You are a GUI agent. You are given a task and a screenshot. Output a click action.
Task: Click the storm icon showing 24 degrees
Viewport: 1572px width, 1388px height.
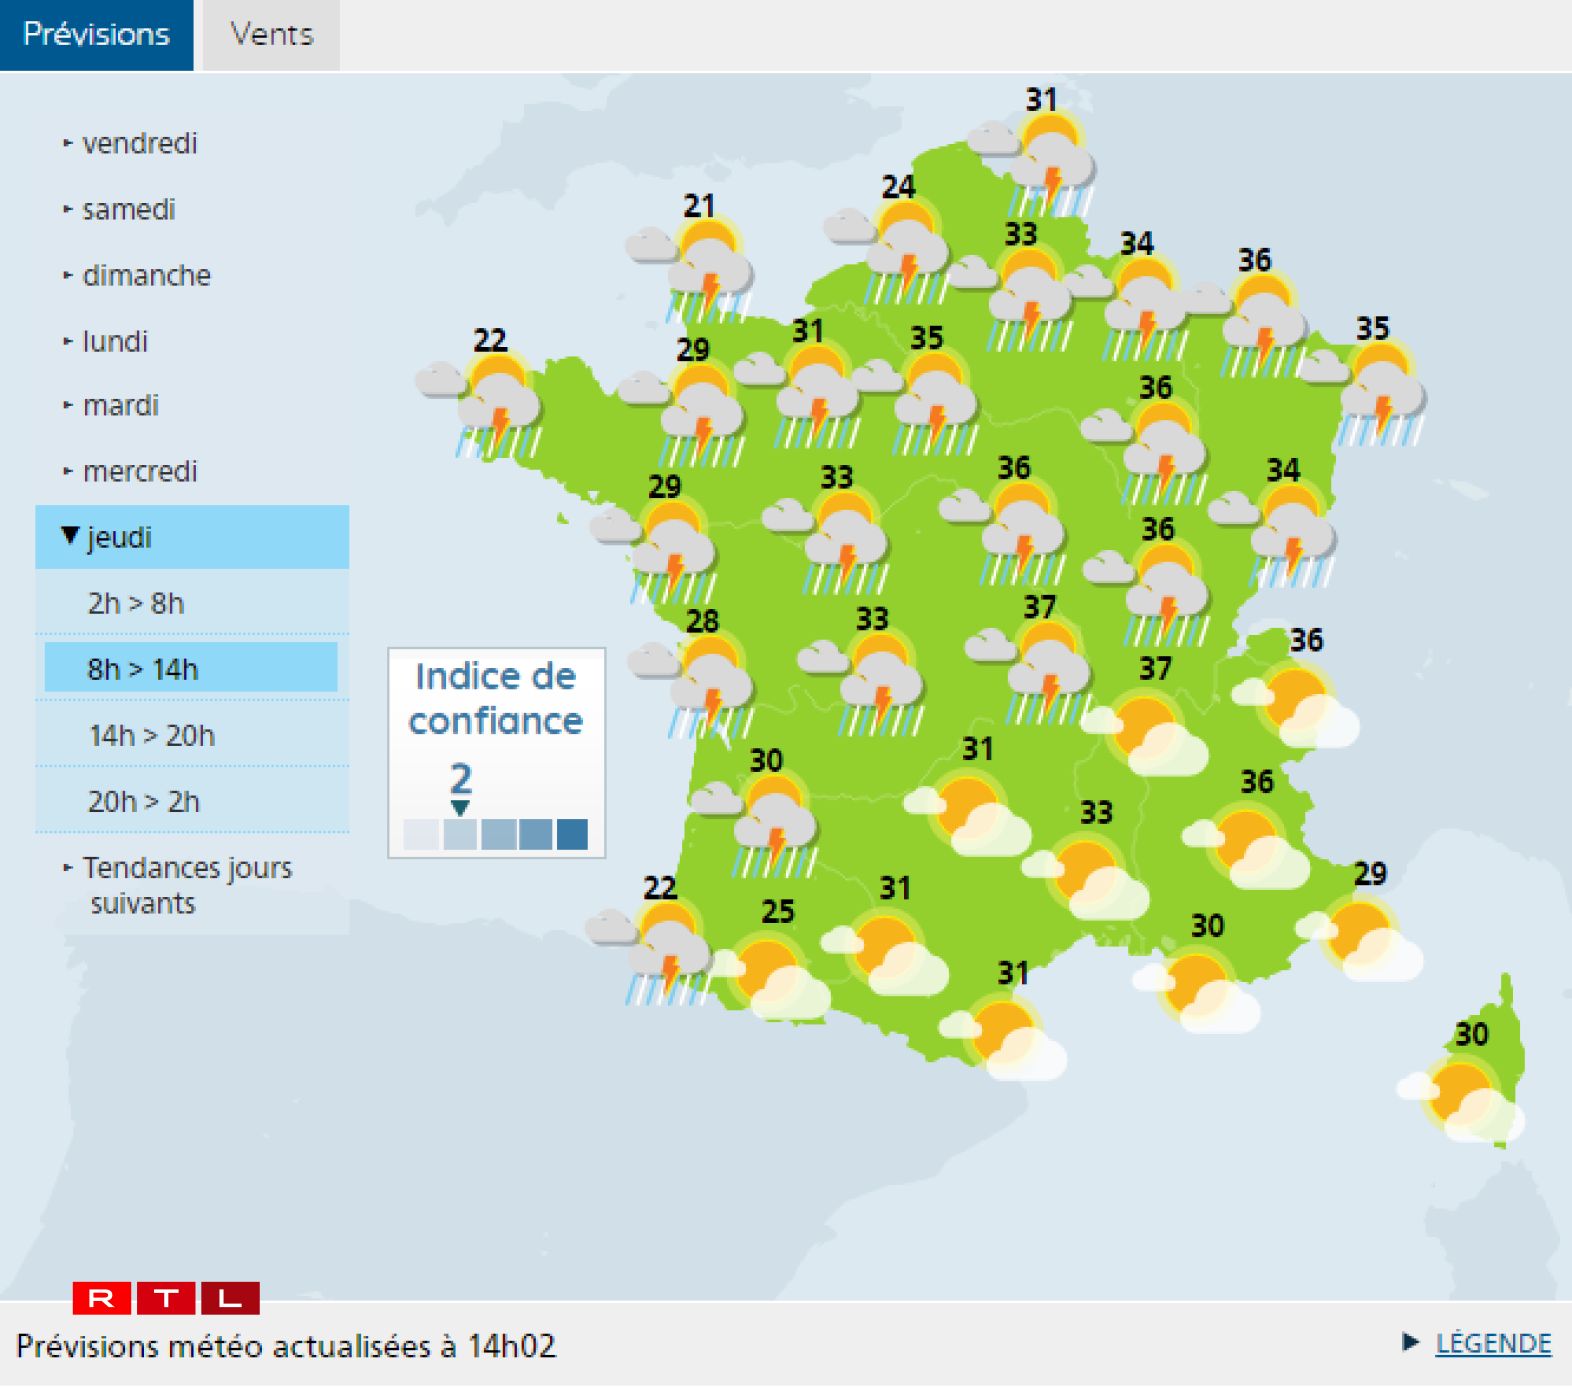889,250
